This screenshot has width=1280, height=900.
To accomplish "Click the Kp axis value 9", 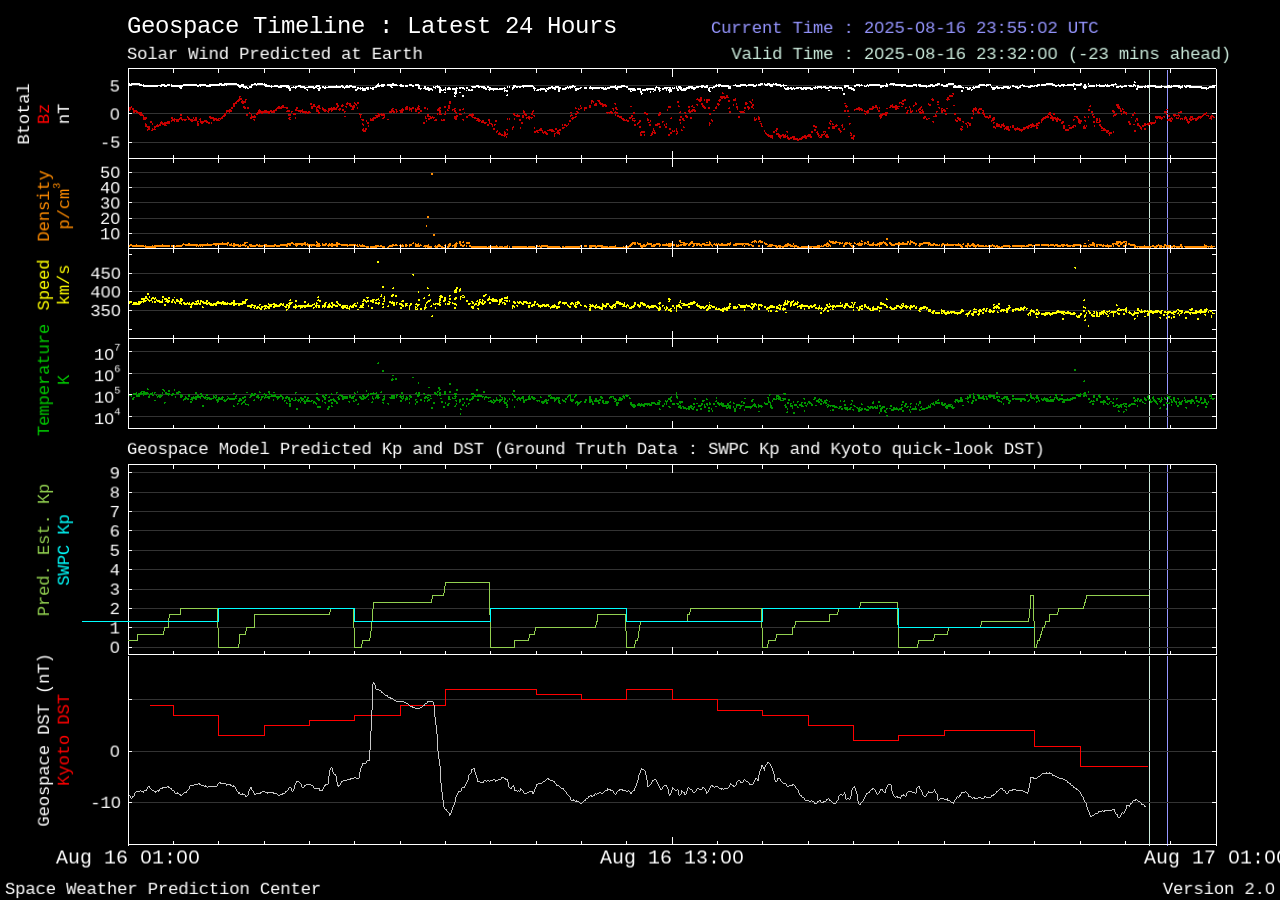I will pyautogui.click(x=115, y=473).
